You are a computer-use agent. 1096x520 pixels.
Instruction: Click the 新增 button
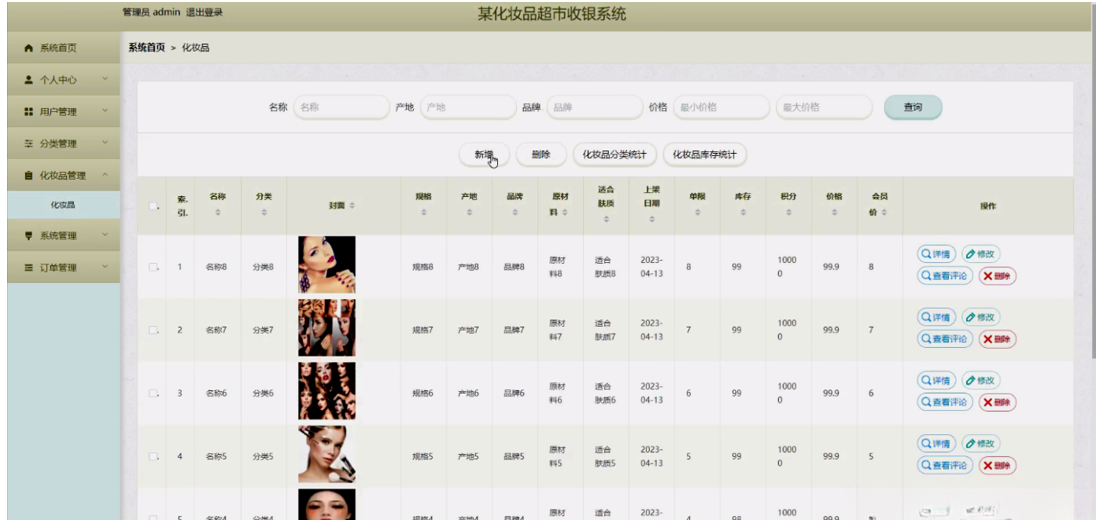(484, 155)
